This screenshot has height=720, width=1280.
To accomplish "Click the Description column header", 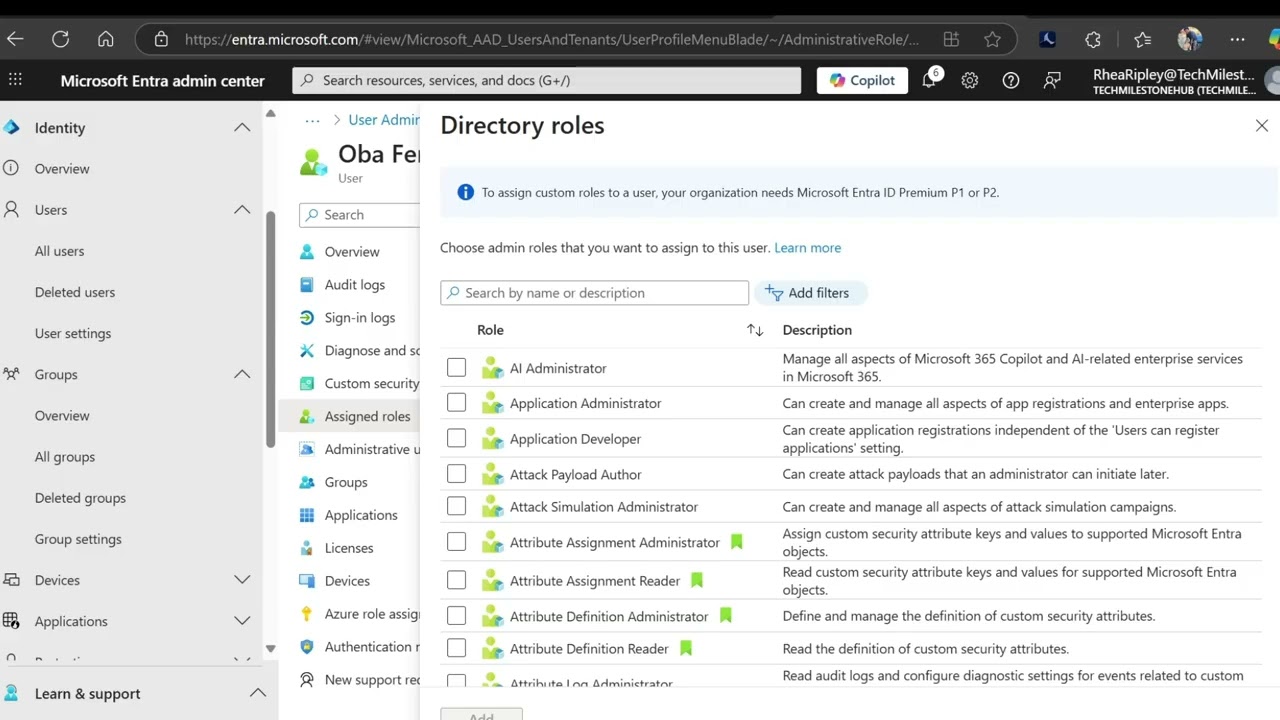I will point(817,330).
